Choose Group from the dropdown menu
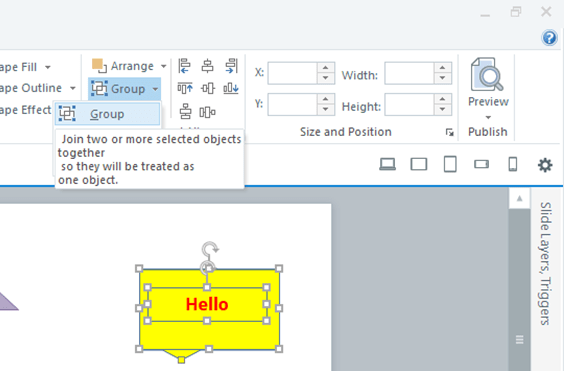This screenshot has width=564, height=371. pyautogui.click(x=107, y=114)
